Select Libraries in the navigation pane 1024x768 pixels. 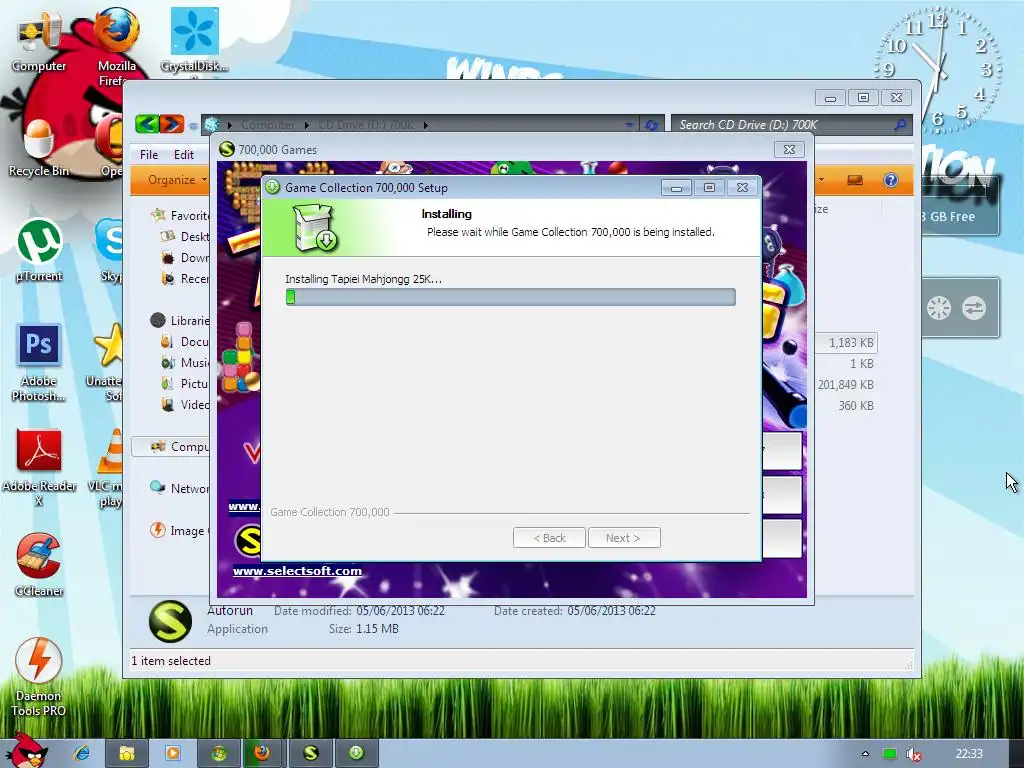click(180, 320)
